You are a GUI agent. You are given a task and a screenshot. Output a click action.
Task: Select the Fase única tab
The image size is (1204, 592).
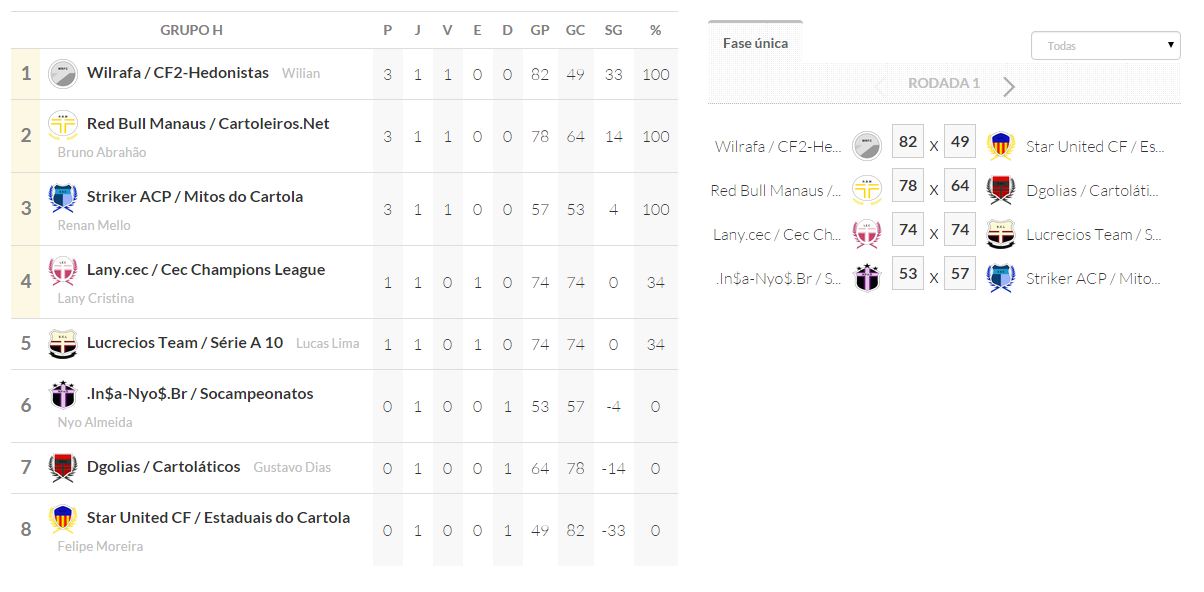755,43
